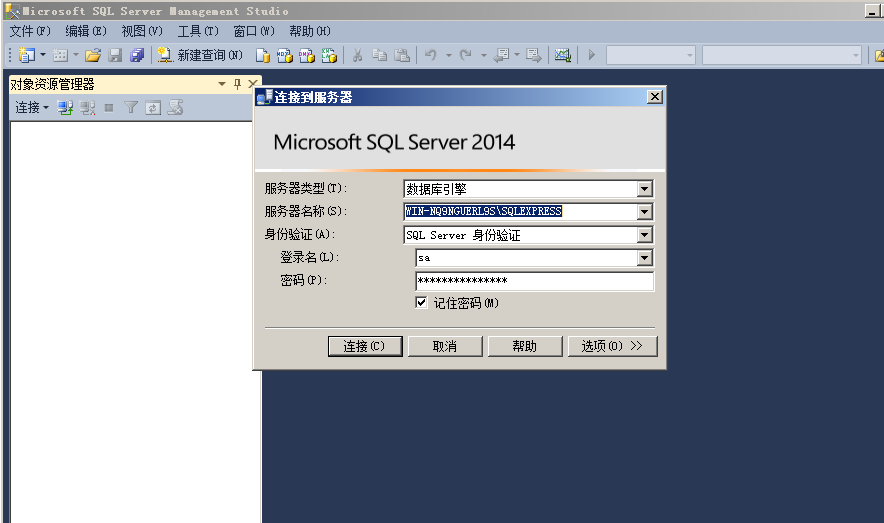Click the toolbar grip handle
Image resolution: width=884 pixels, height=523 pixels.
10,55
